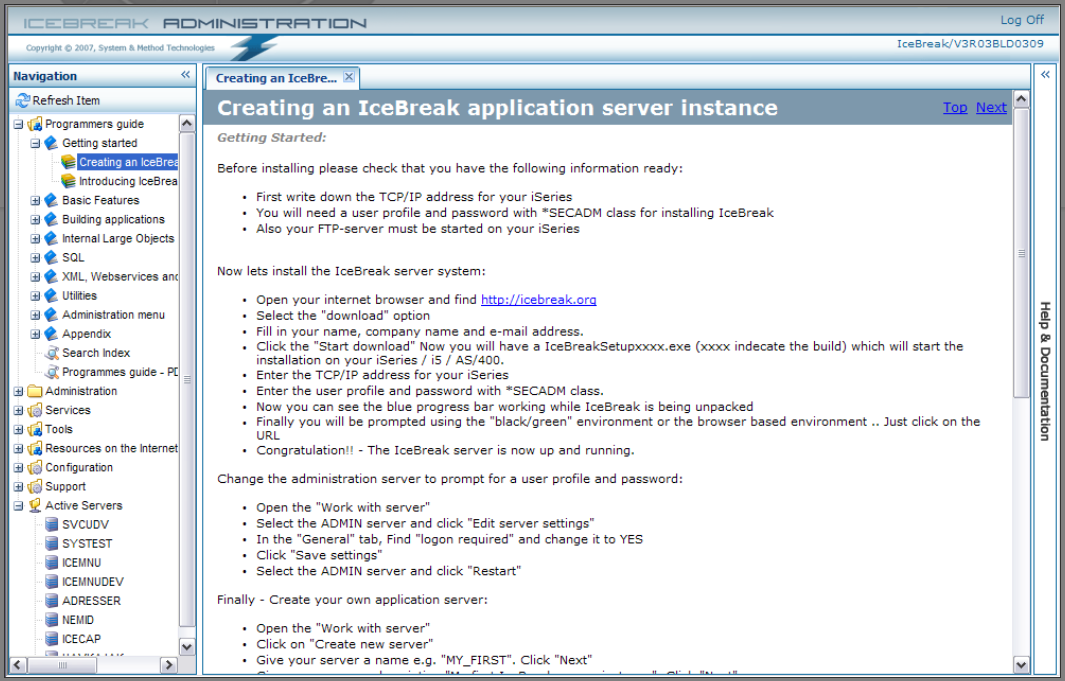Click the Top link

[955, 107]
